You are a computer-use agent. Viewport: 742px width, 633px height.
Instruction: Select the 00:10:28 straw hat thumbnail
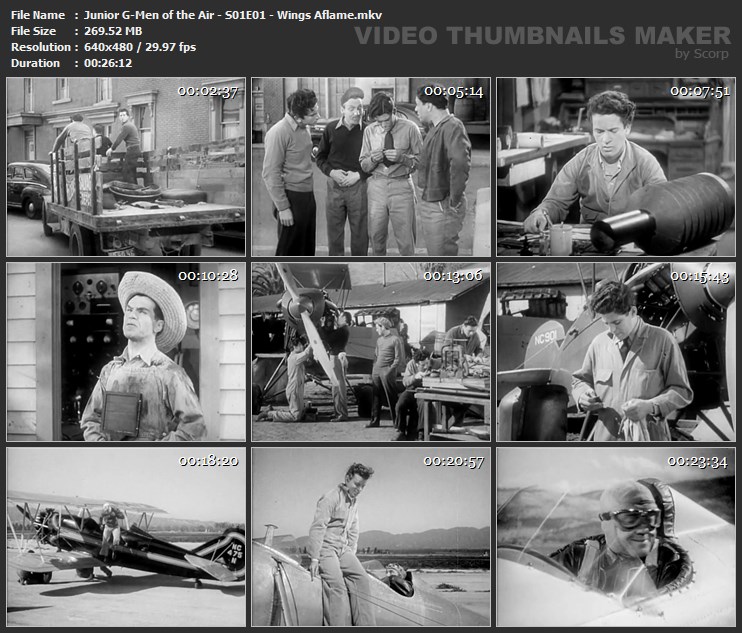click(126, 352)
